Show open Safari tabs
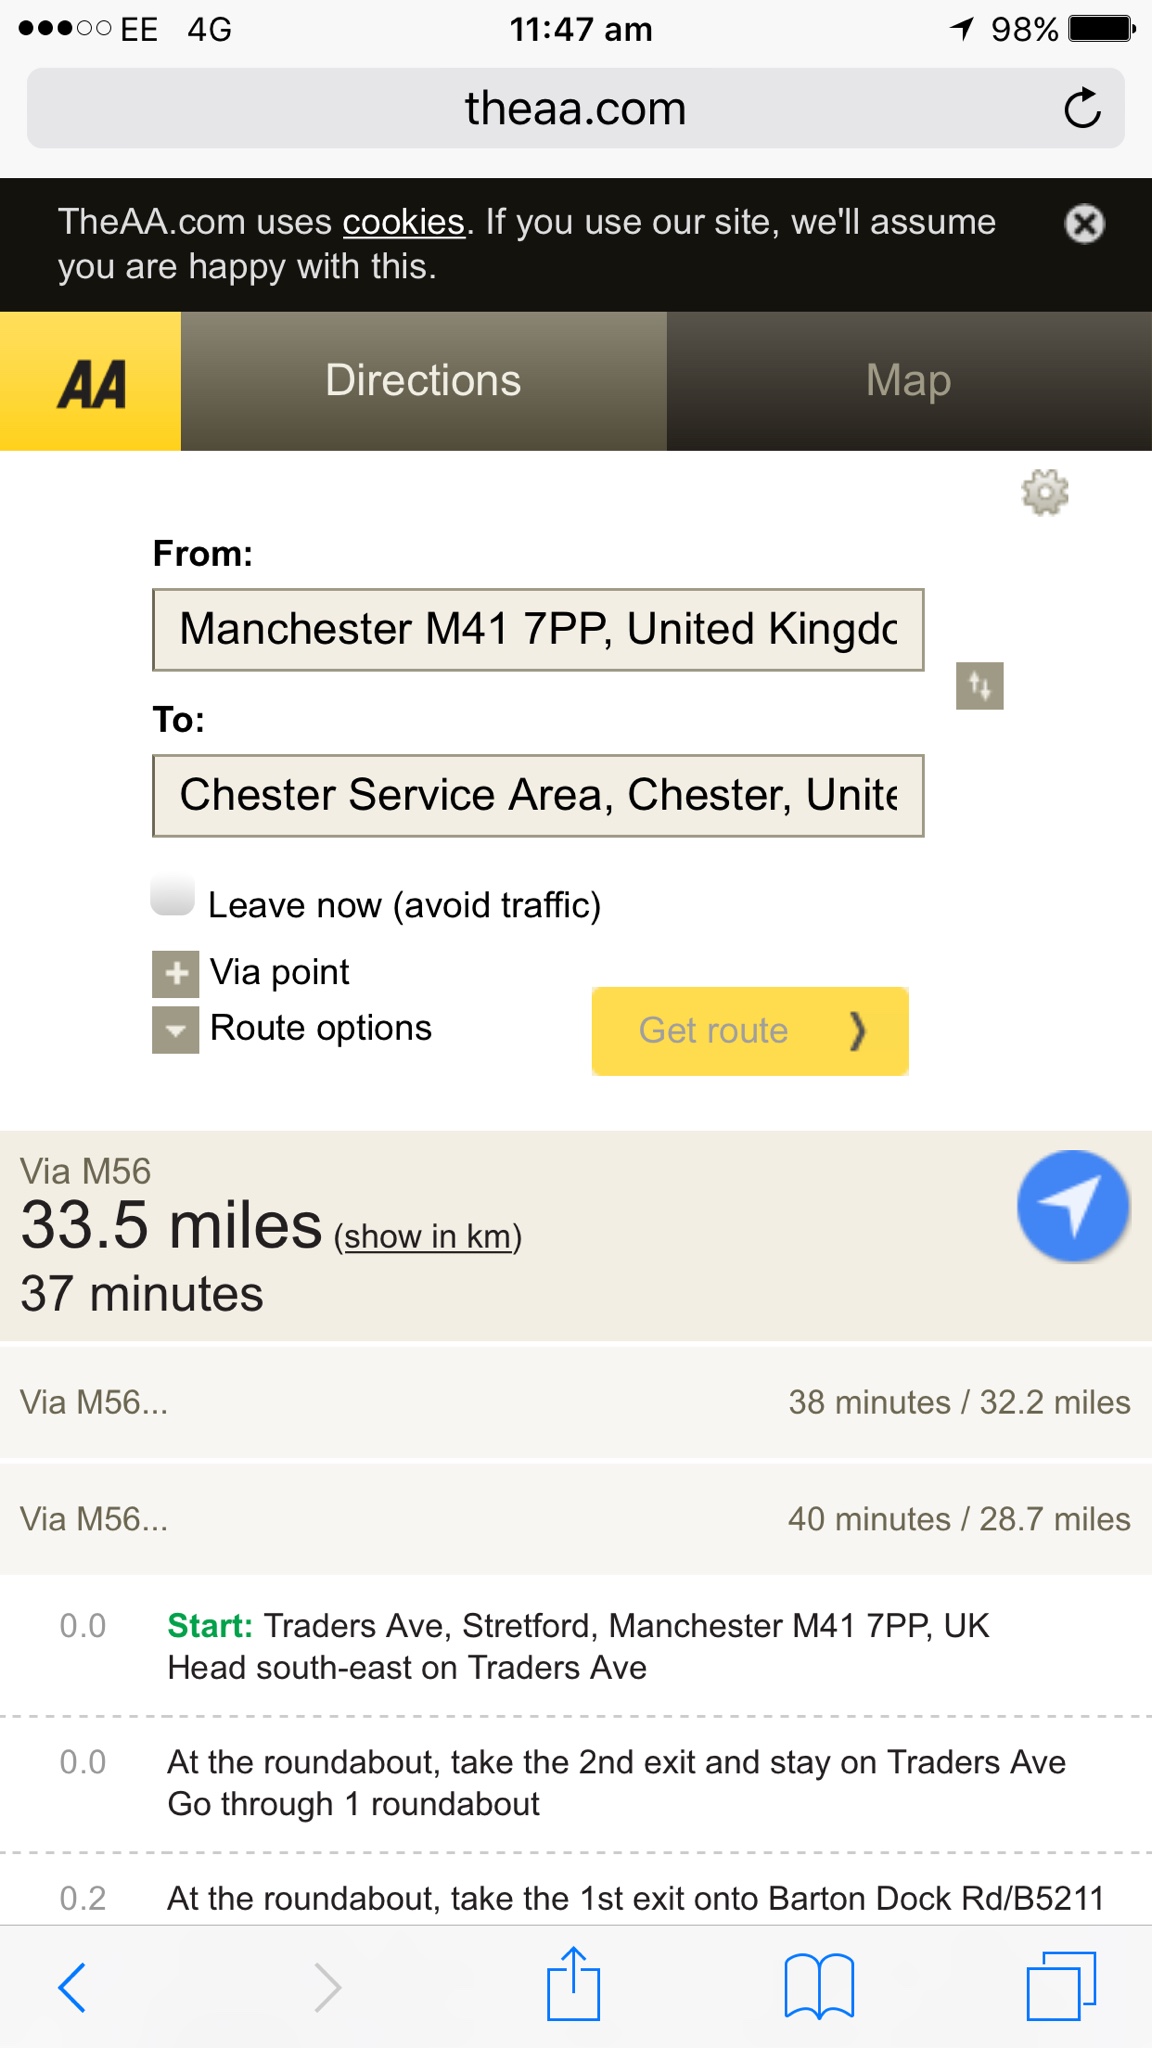Viewport: 1152px width, 2048px height. (x=1061, y=1986)
